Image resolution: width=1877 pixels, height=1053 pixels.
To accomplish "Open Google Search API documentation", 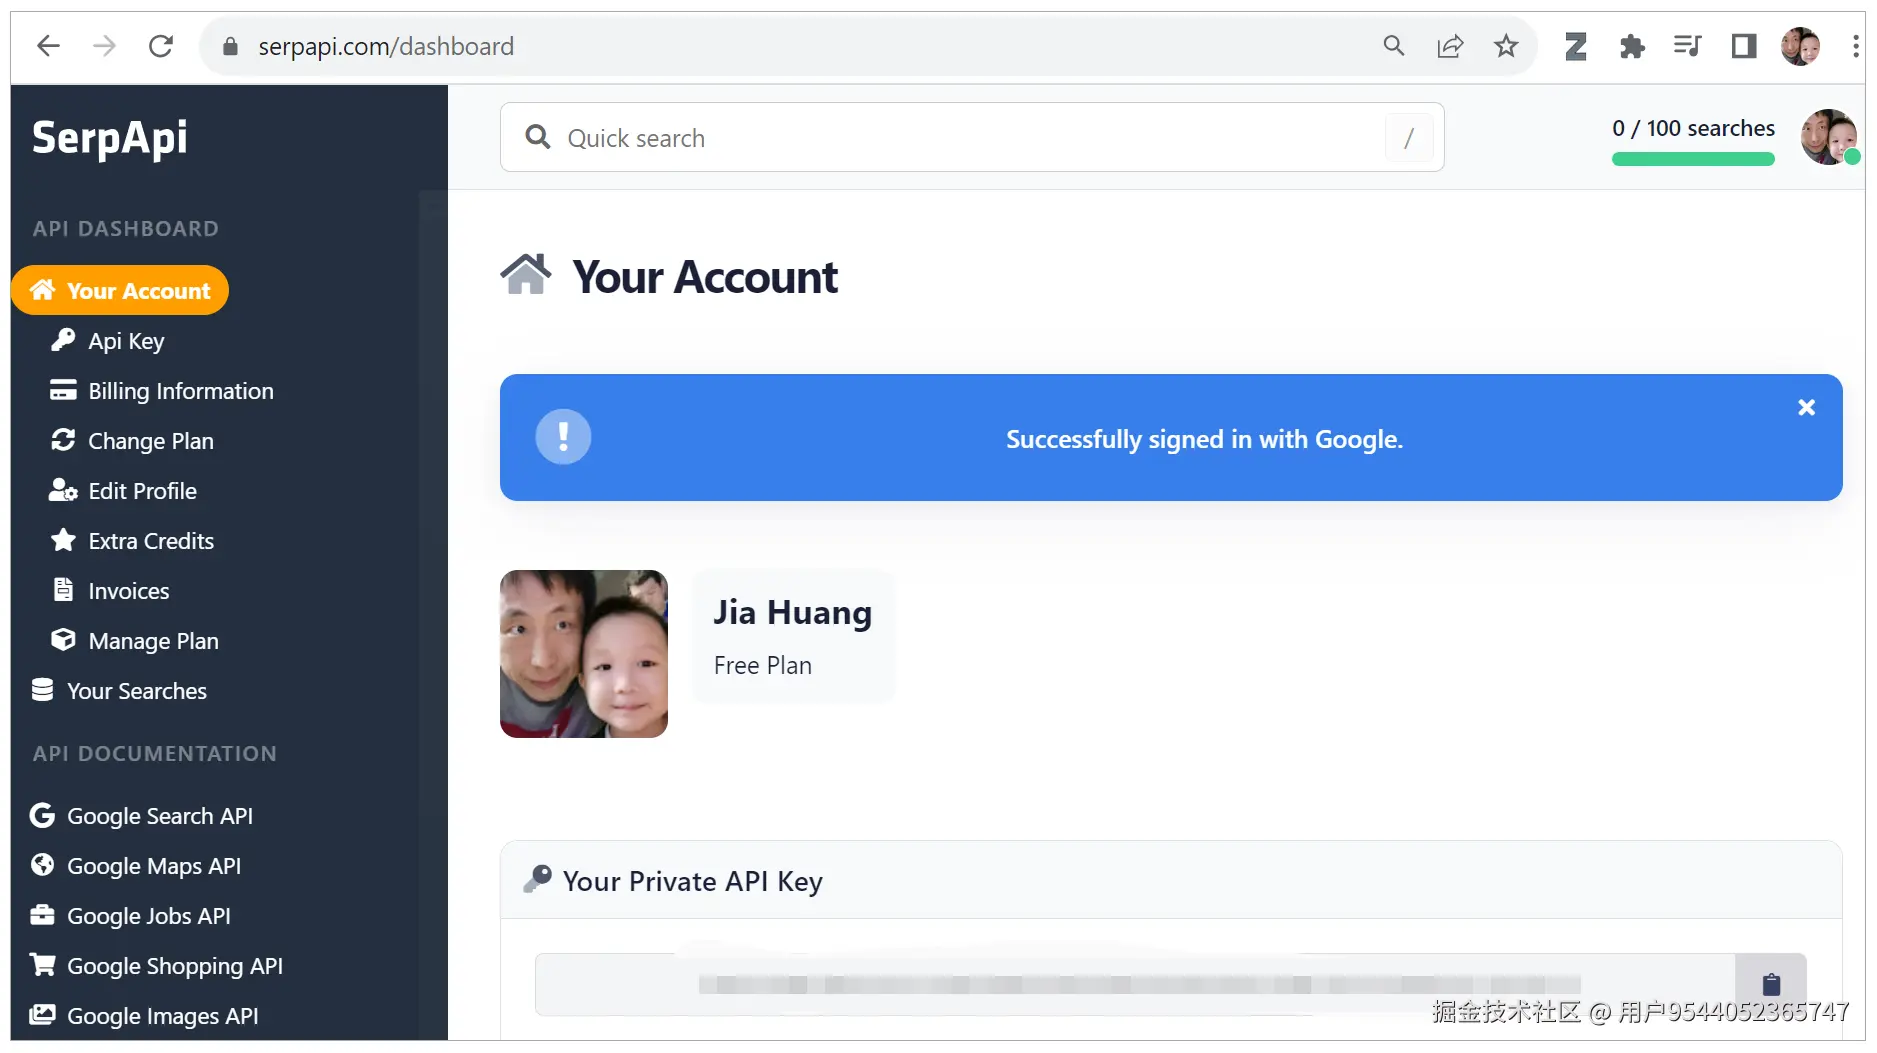I will [159, 816].
